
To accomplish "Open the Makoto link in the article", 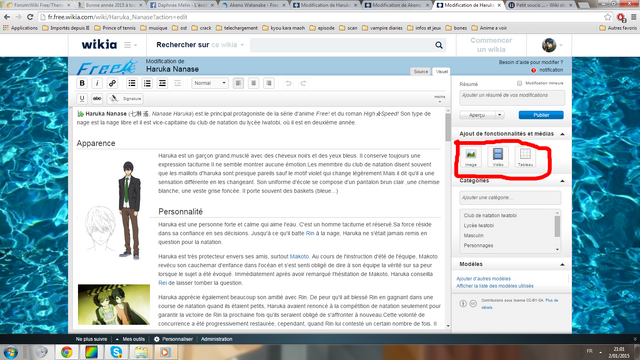I will [299, 257].
